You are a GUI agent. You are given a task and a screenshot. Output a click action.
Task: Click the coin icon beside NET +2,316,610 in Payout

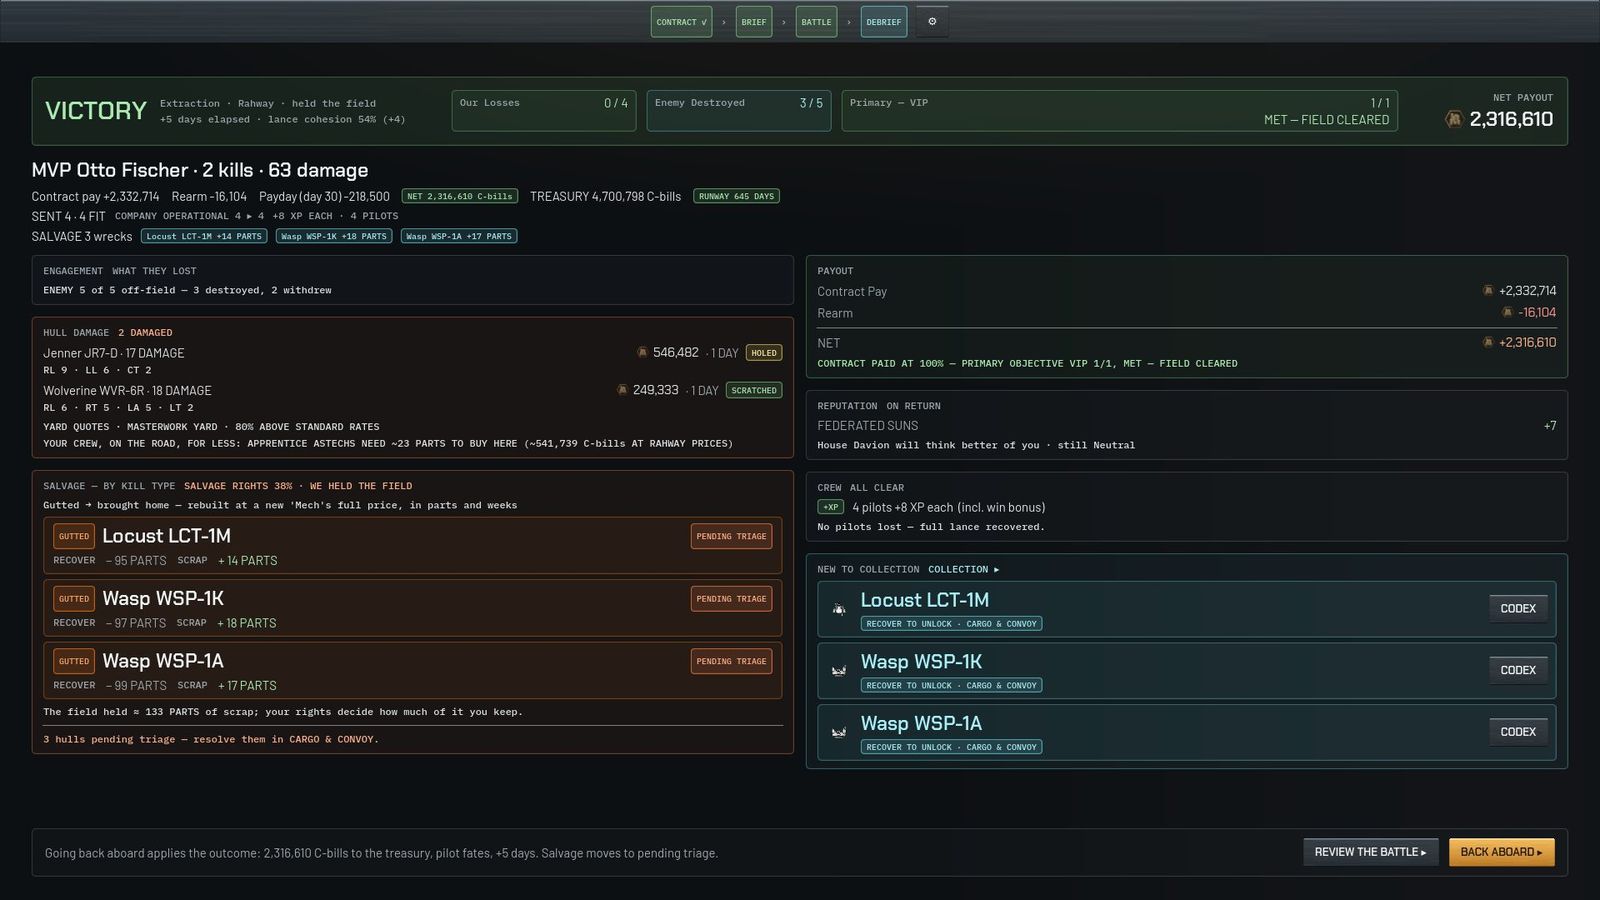point(1488,342)
